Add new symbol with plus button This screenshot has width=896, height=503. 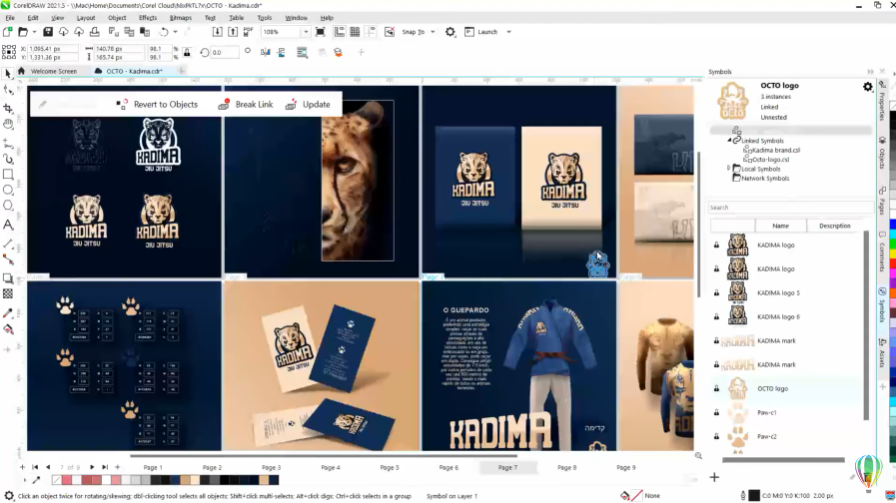[x=714, y=477]
